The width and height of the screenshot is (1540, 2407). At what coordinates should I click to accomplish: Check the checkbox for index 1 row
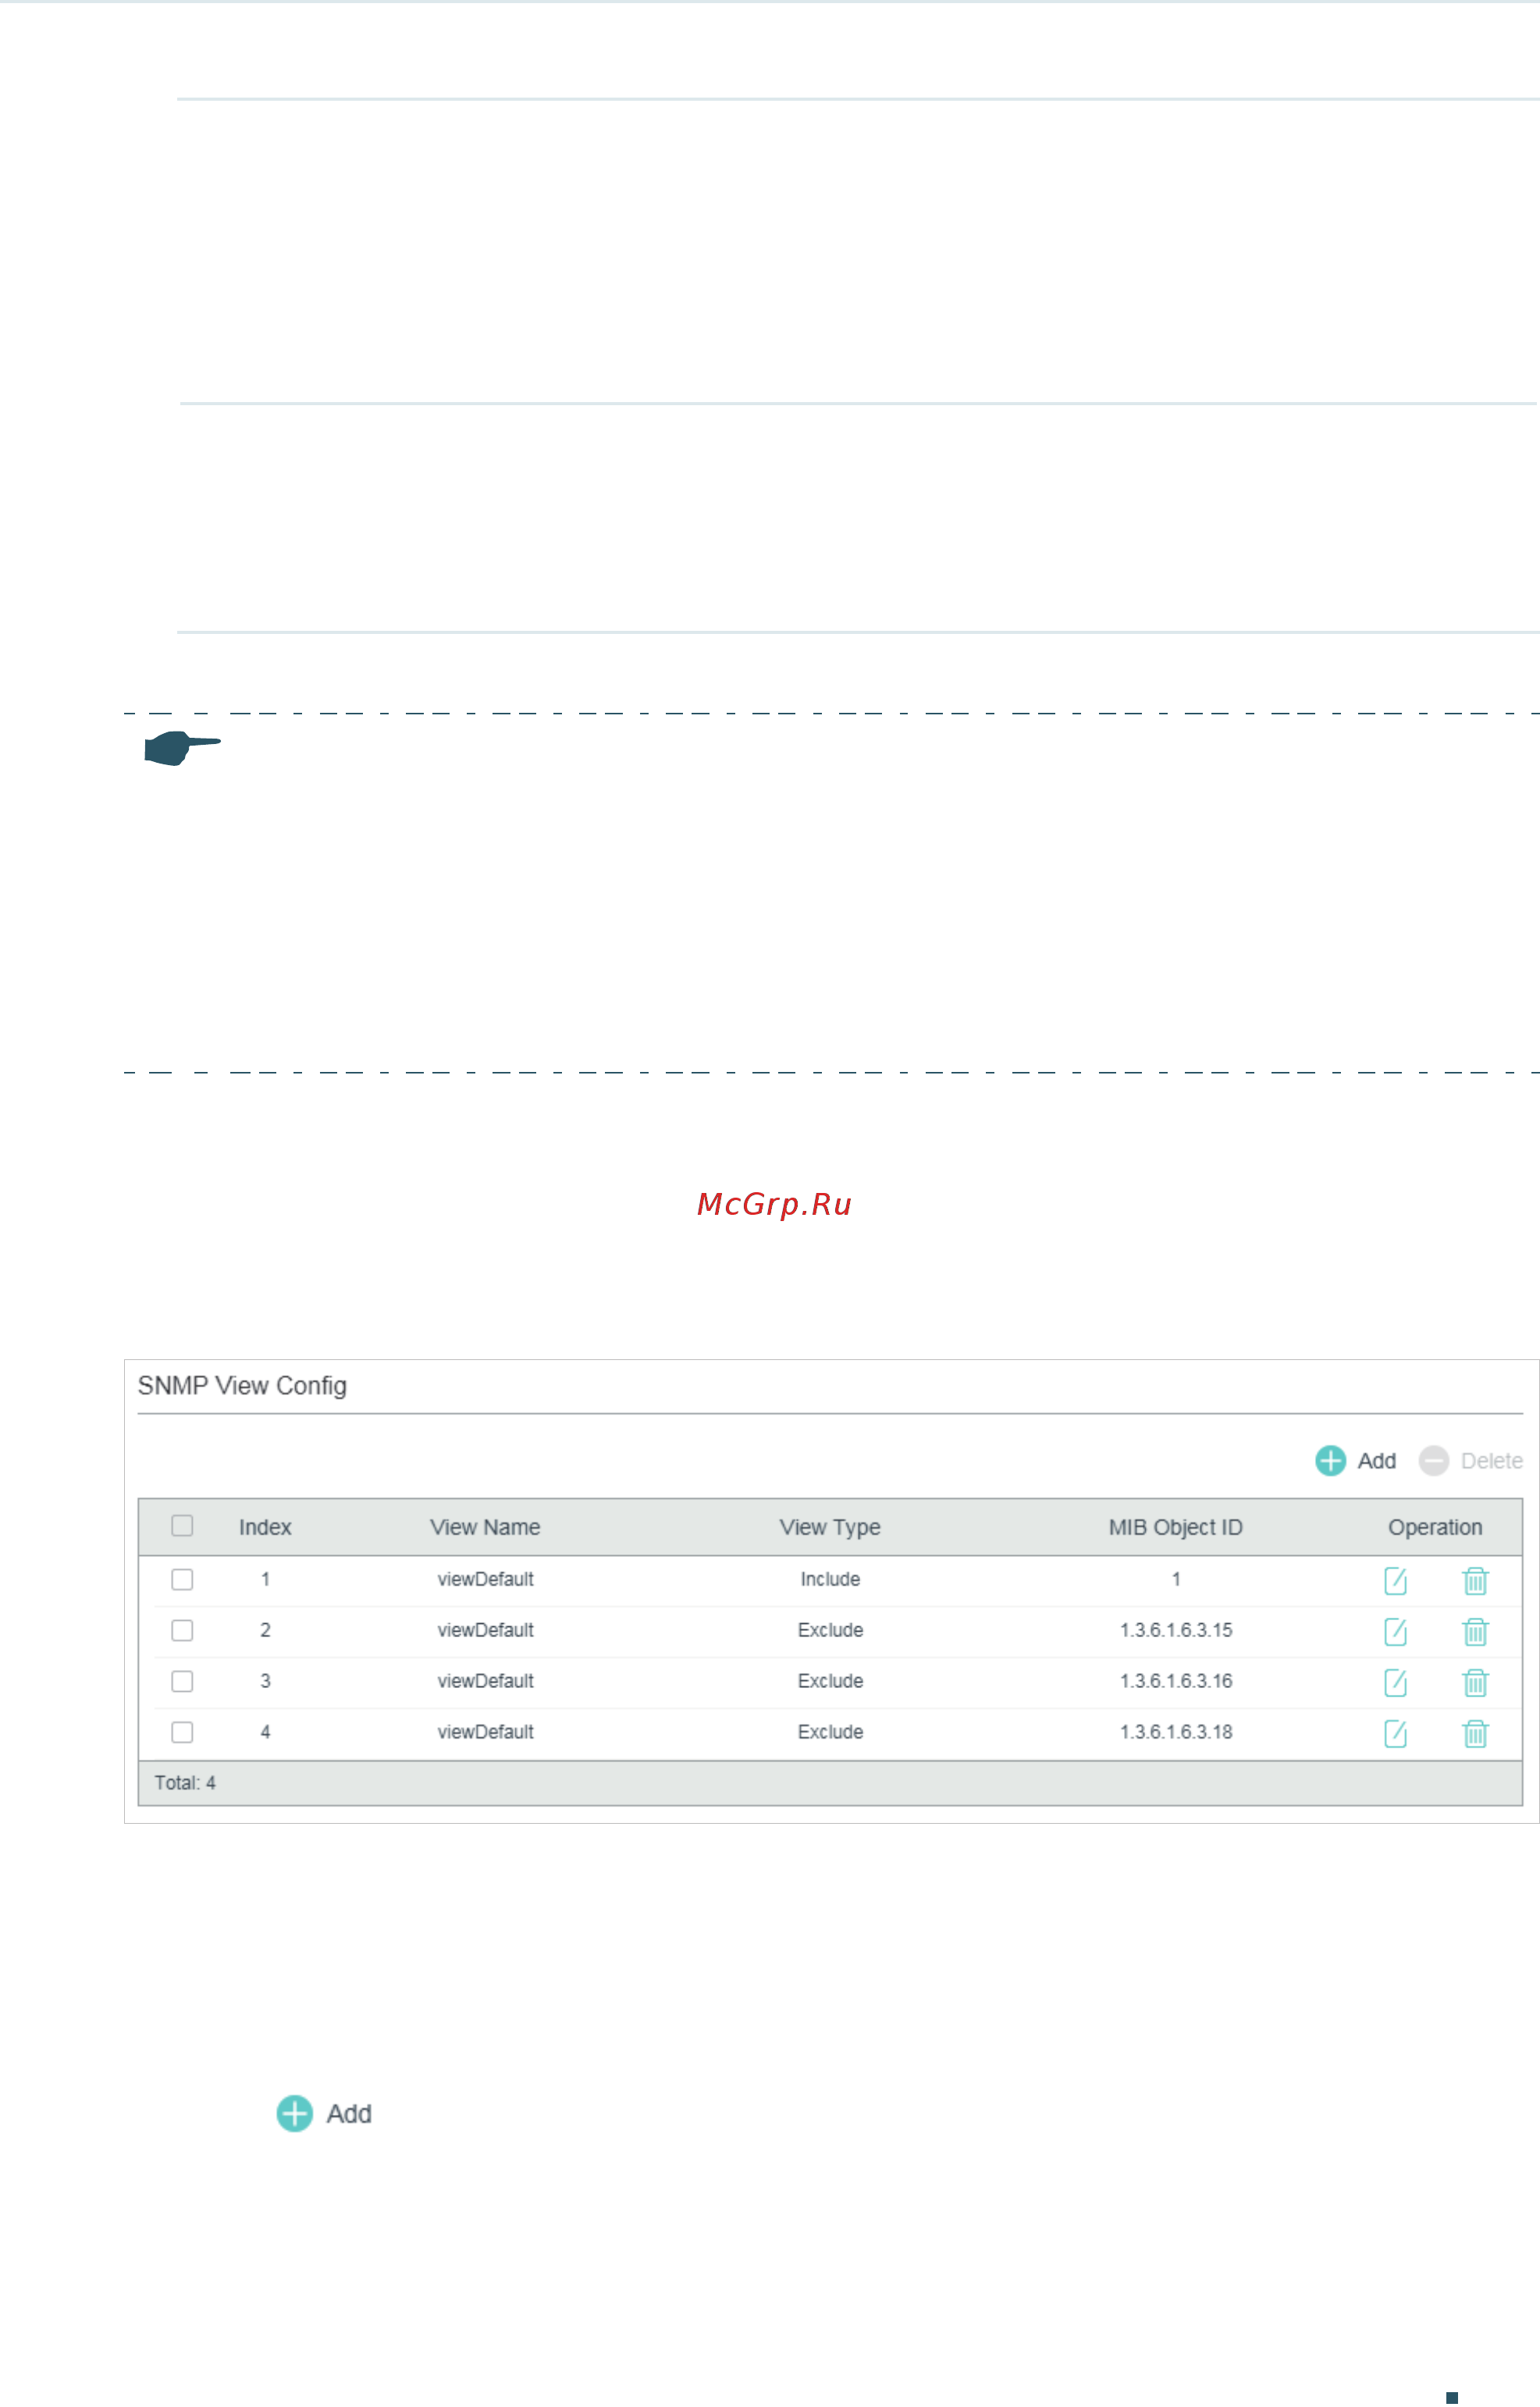[x=182, y=1580]
